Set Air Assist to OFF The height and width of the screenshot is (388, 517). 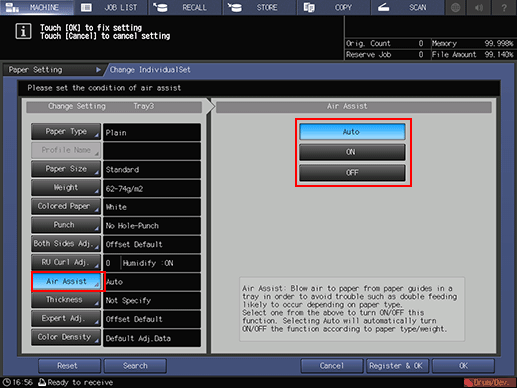coord(352,173)
